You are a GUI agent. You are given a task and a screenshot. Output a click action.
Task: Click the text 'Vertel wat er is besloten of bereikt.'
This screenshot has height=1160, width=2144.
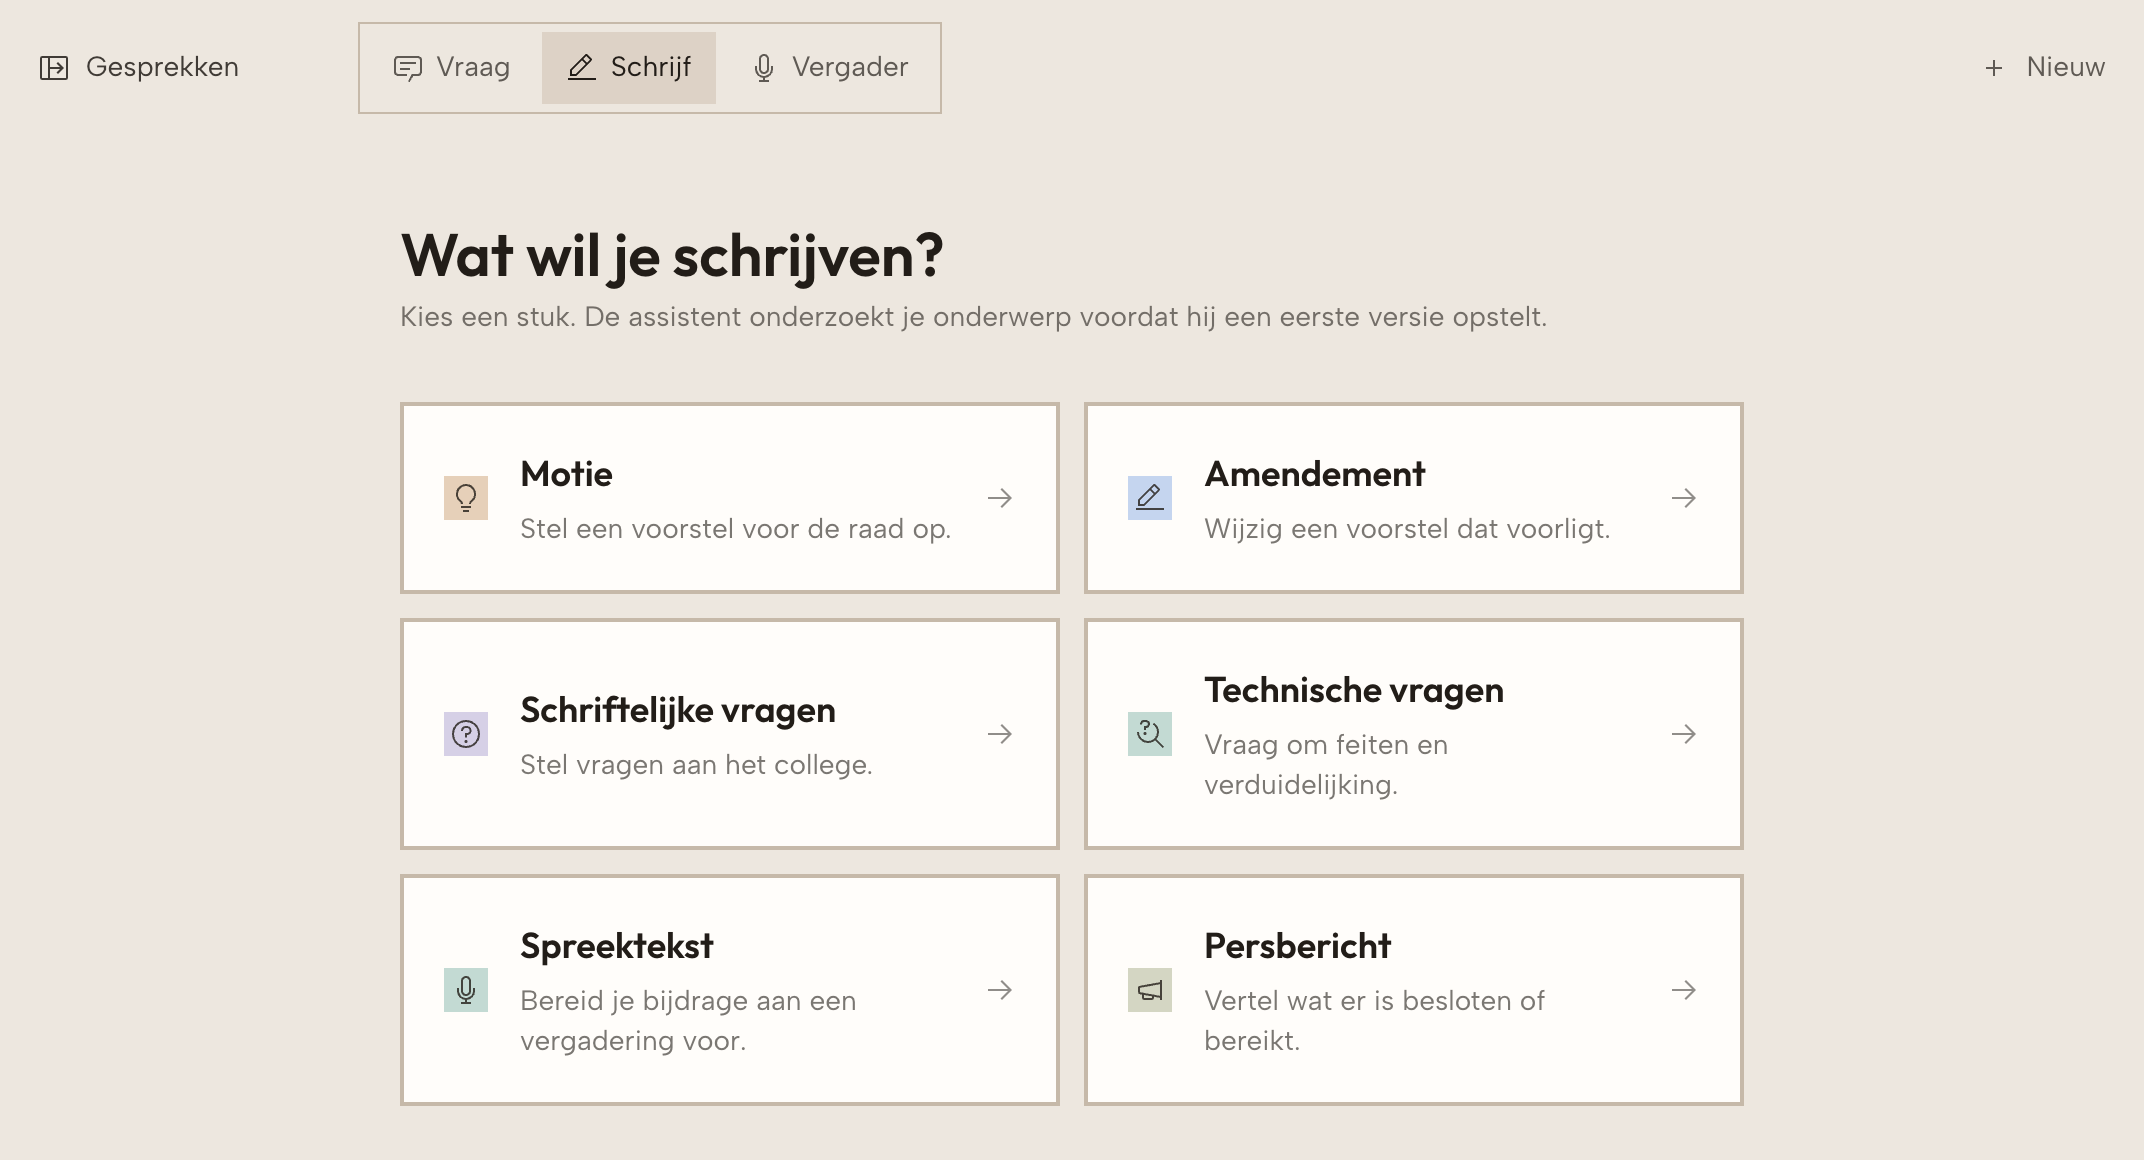click(1374, 1021)
